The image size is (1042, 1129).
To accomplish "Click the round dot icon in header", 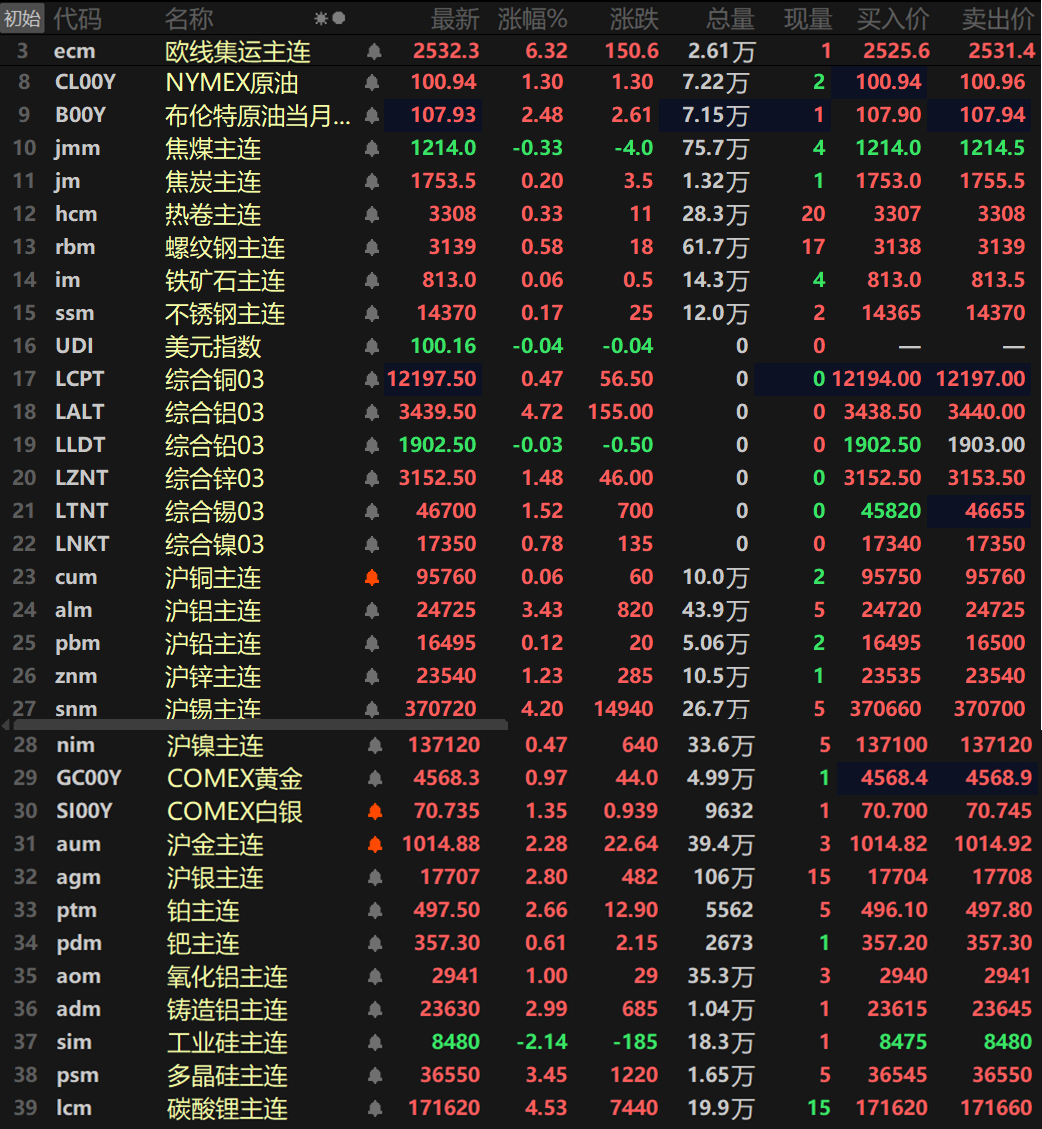I will tap(339, 18).
